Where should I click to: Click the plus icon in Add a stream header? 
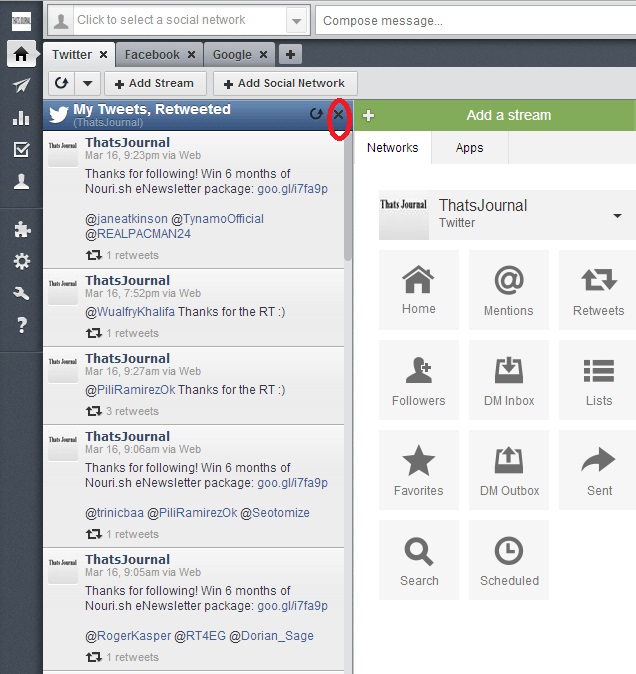[368, 115]
